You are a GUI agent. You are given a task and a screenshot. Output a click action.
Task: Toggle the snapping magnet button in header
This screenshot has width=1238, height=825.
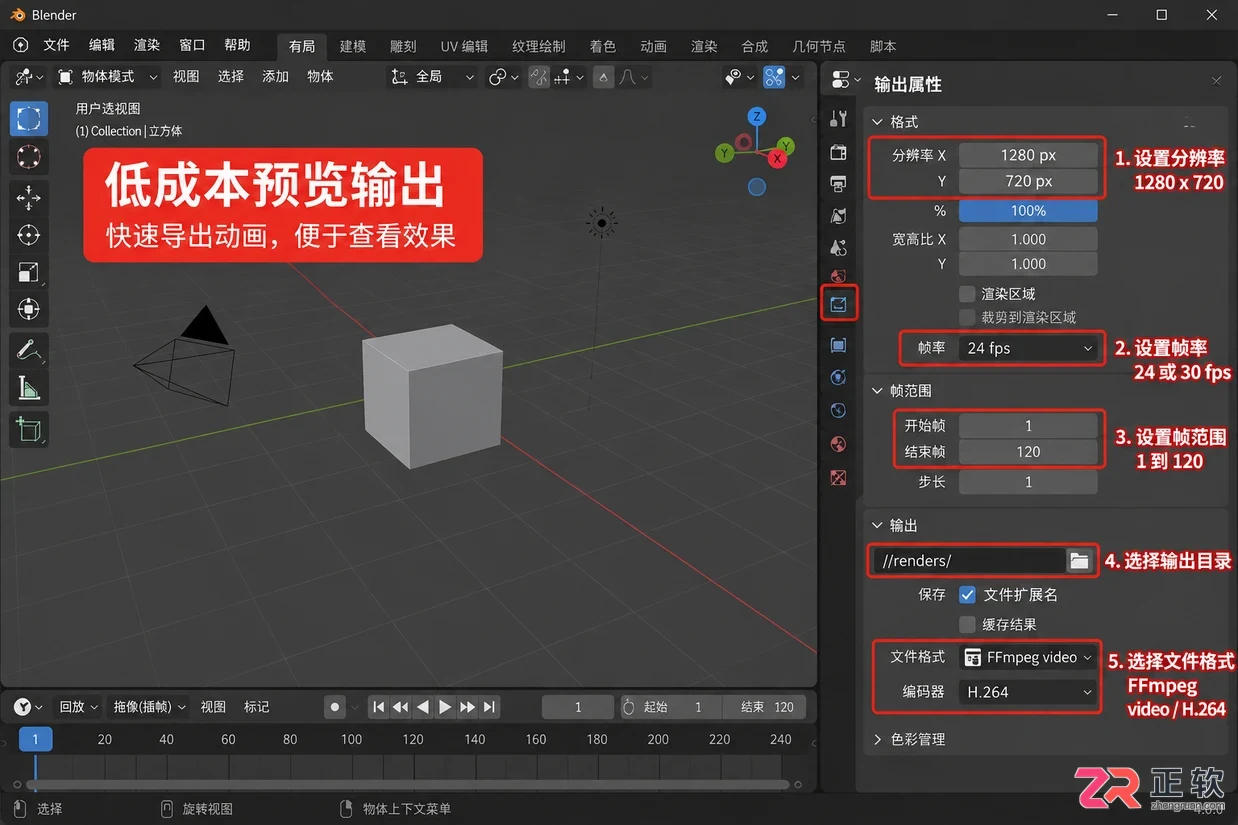click(x=539, y=77)
